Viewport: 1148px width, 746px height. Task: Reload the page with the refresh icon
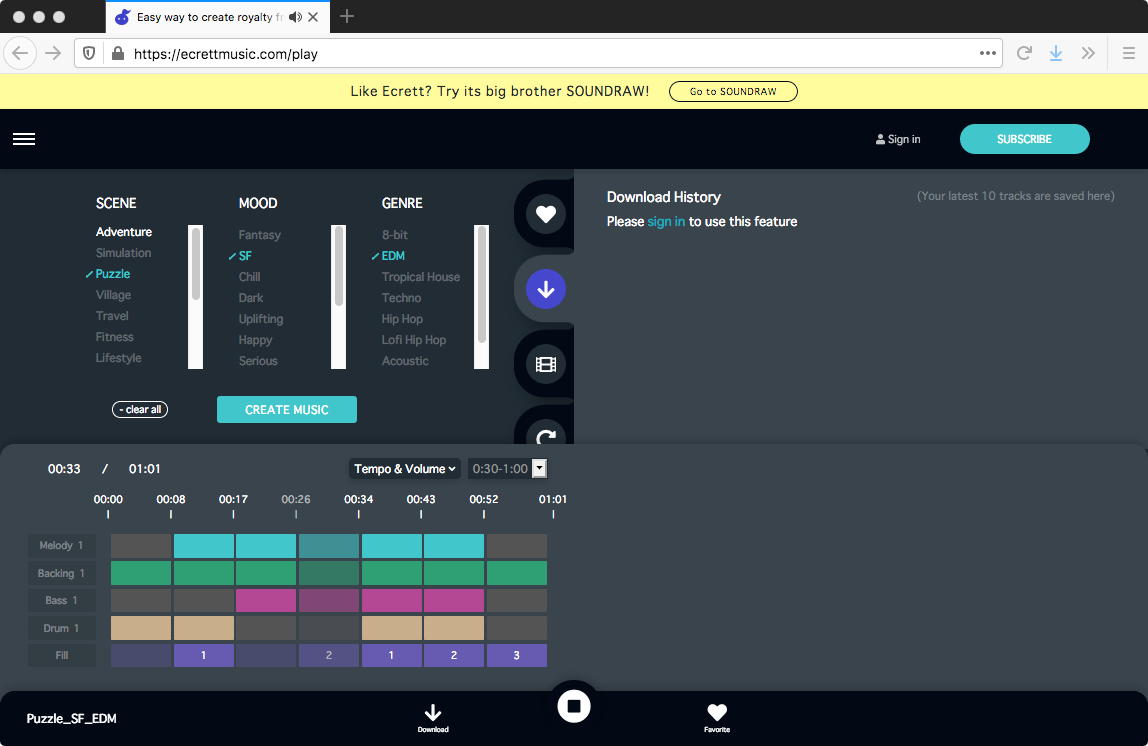click(x=1024, y=53)
